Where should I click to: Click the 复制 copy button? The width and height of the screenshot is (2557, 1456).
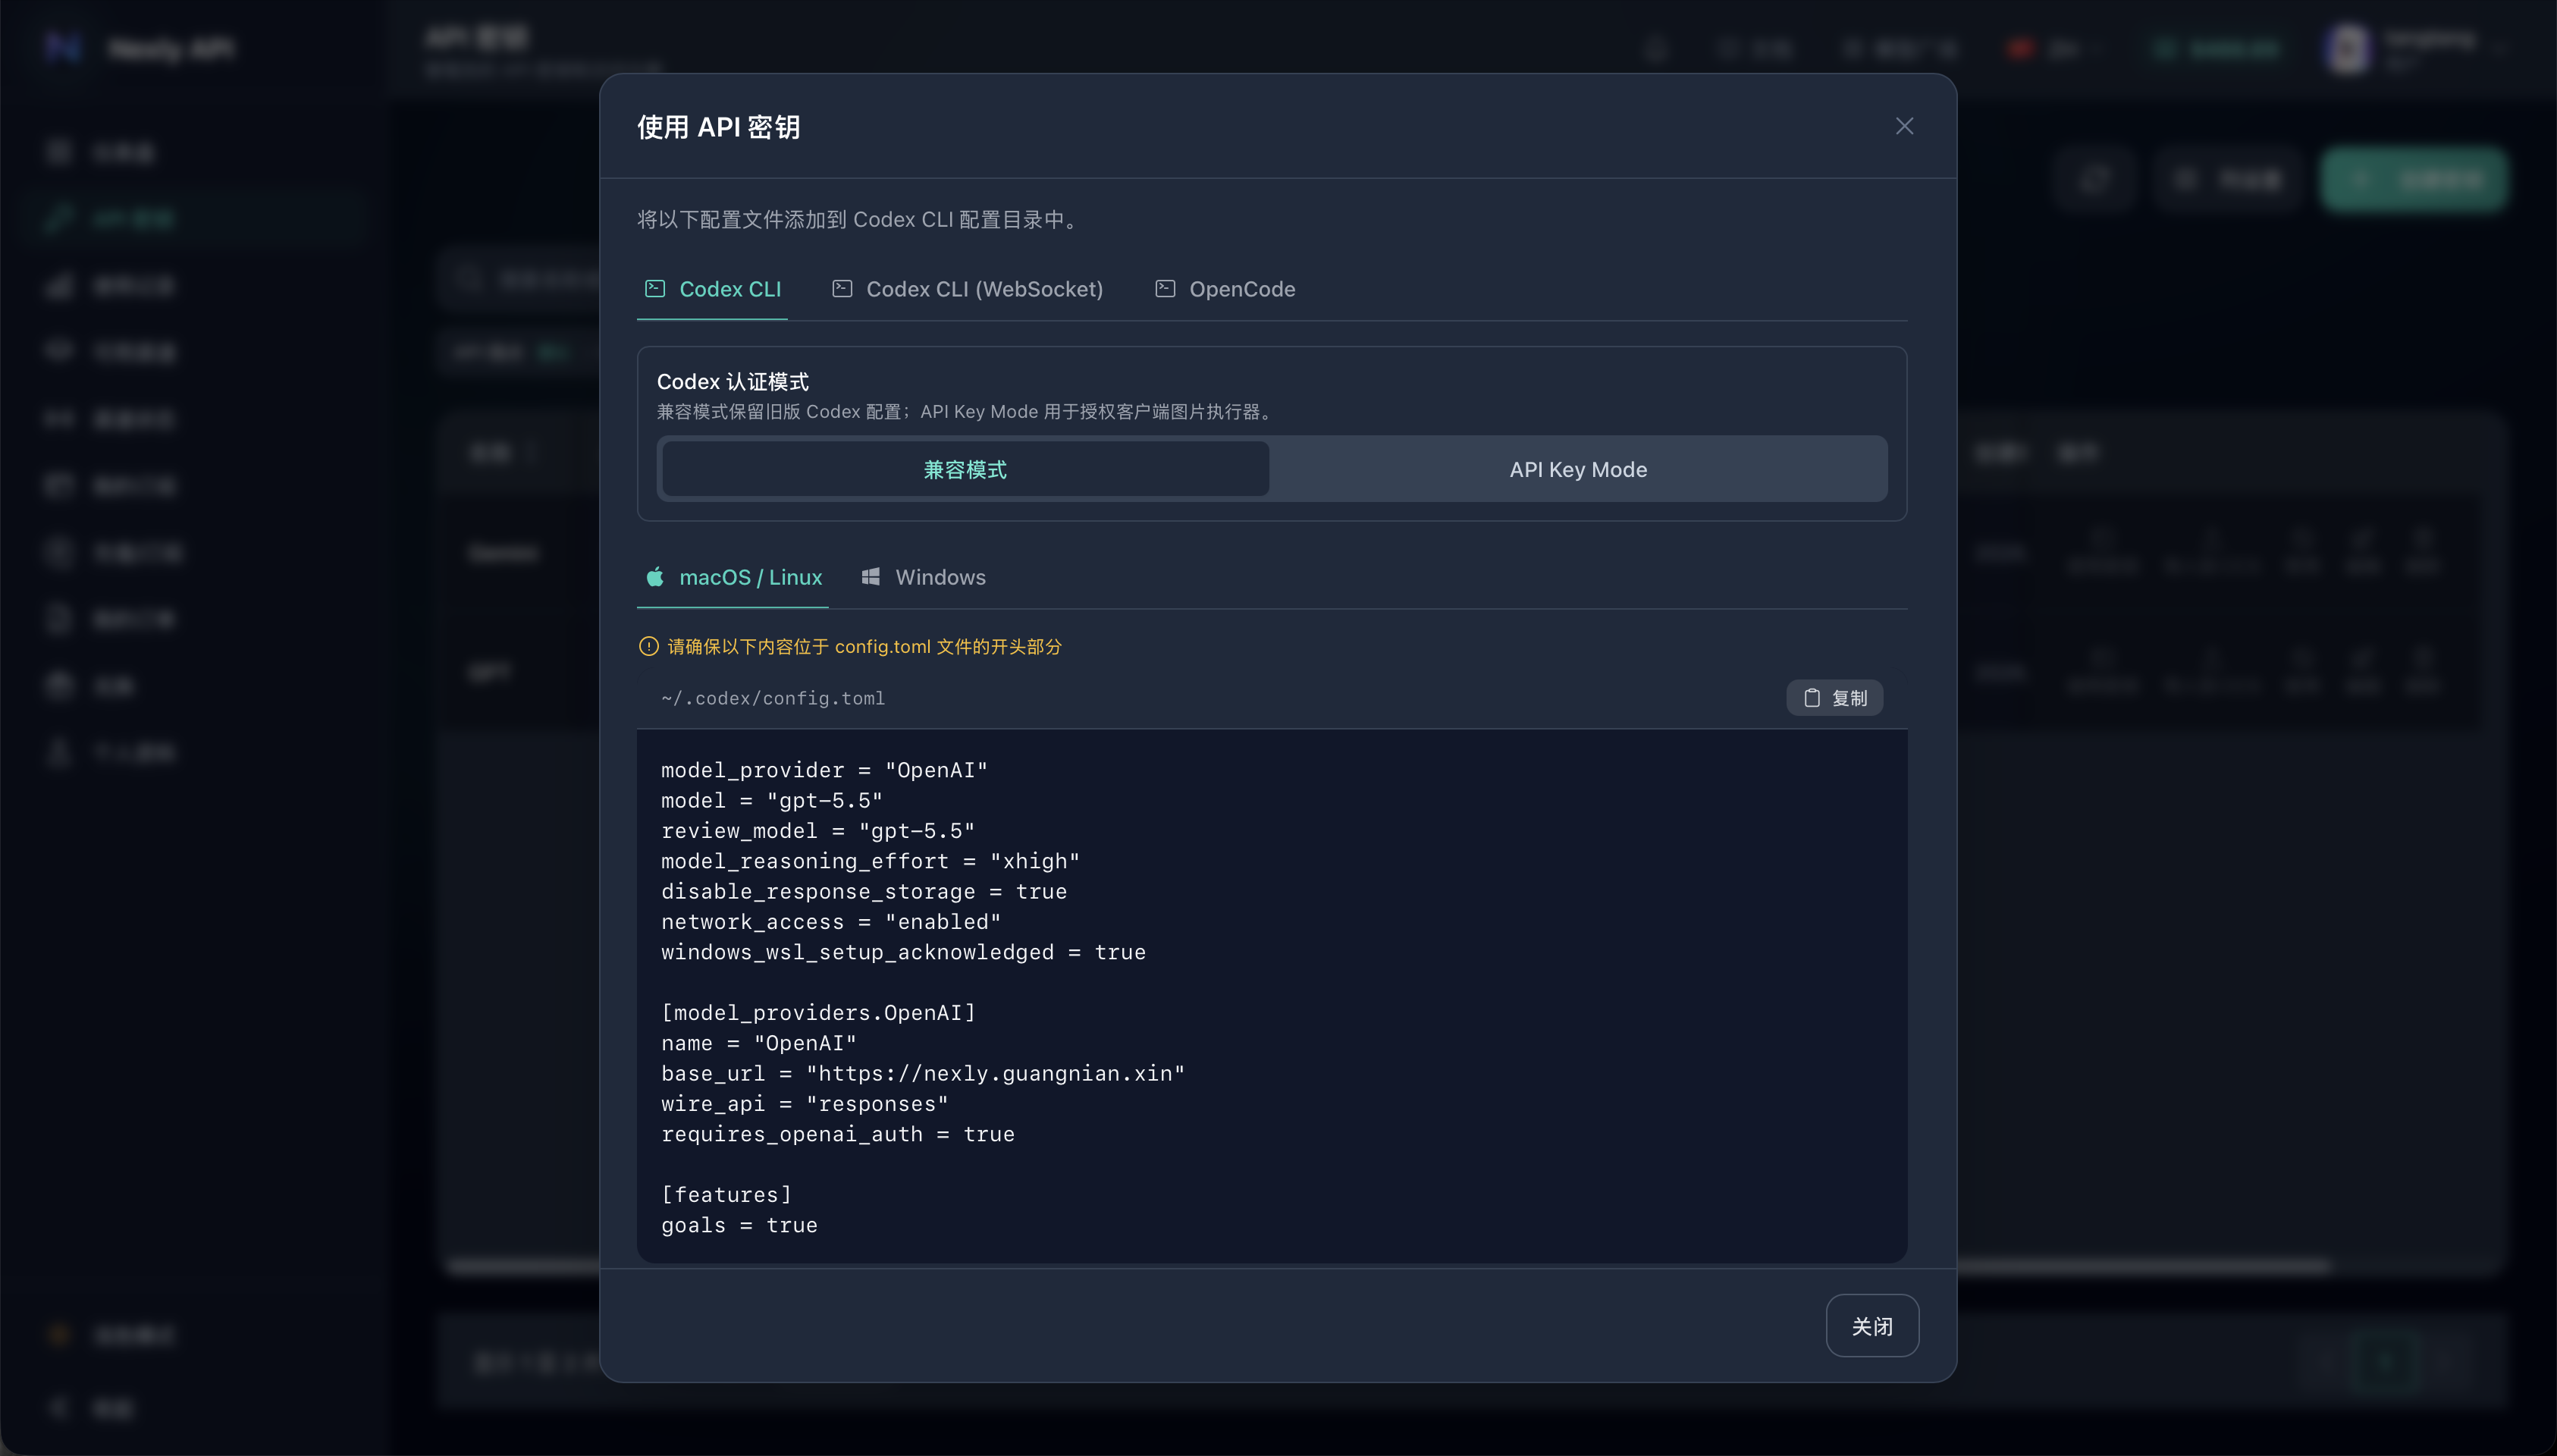click(x=1834, y=698)
